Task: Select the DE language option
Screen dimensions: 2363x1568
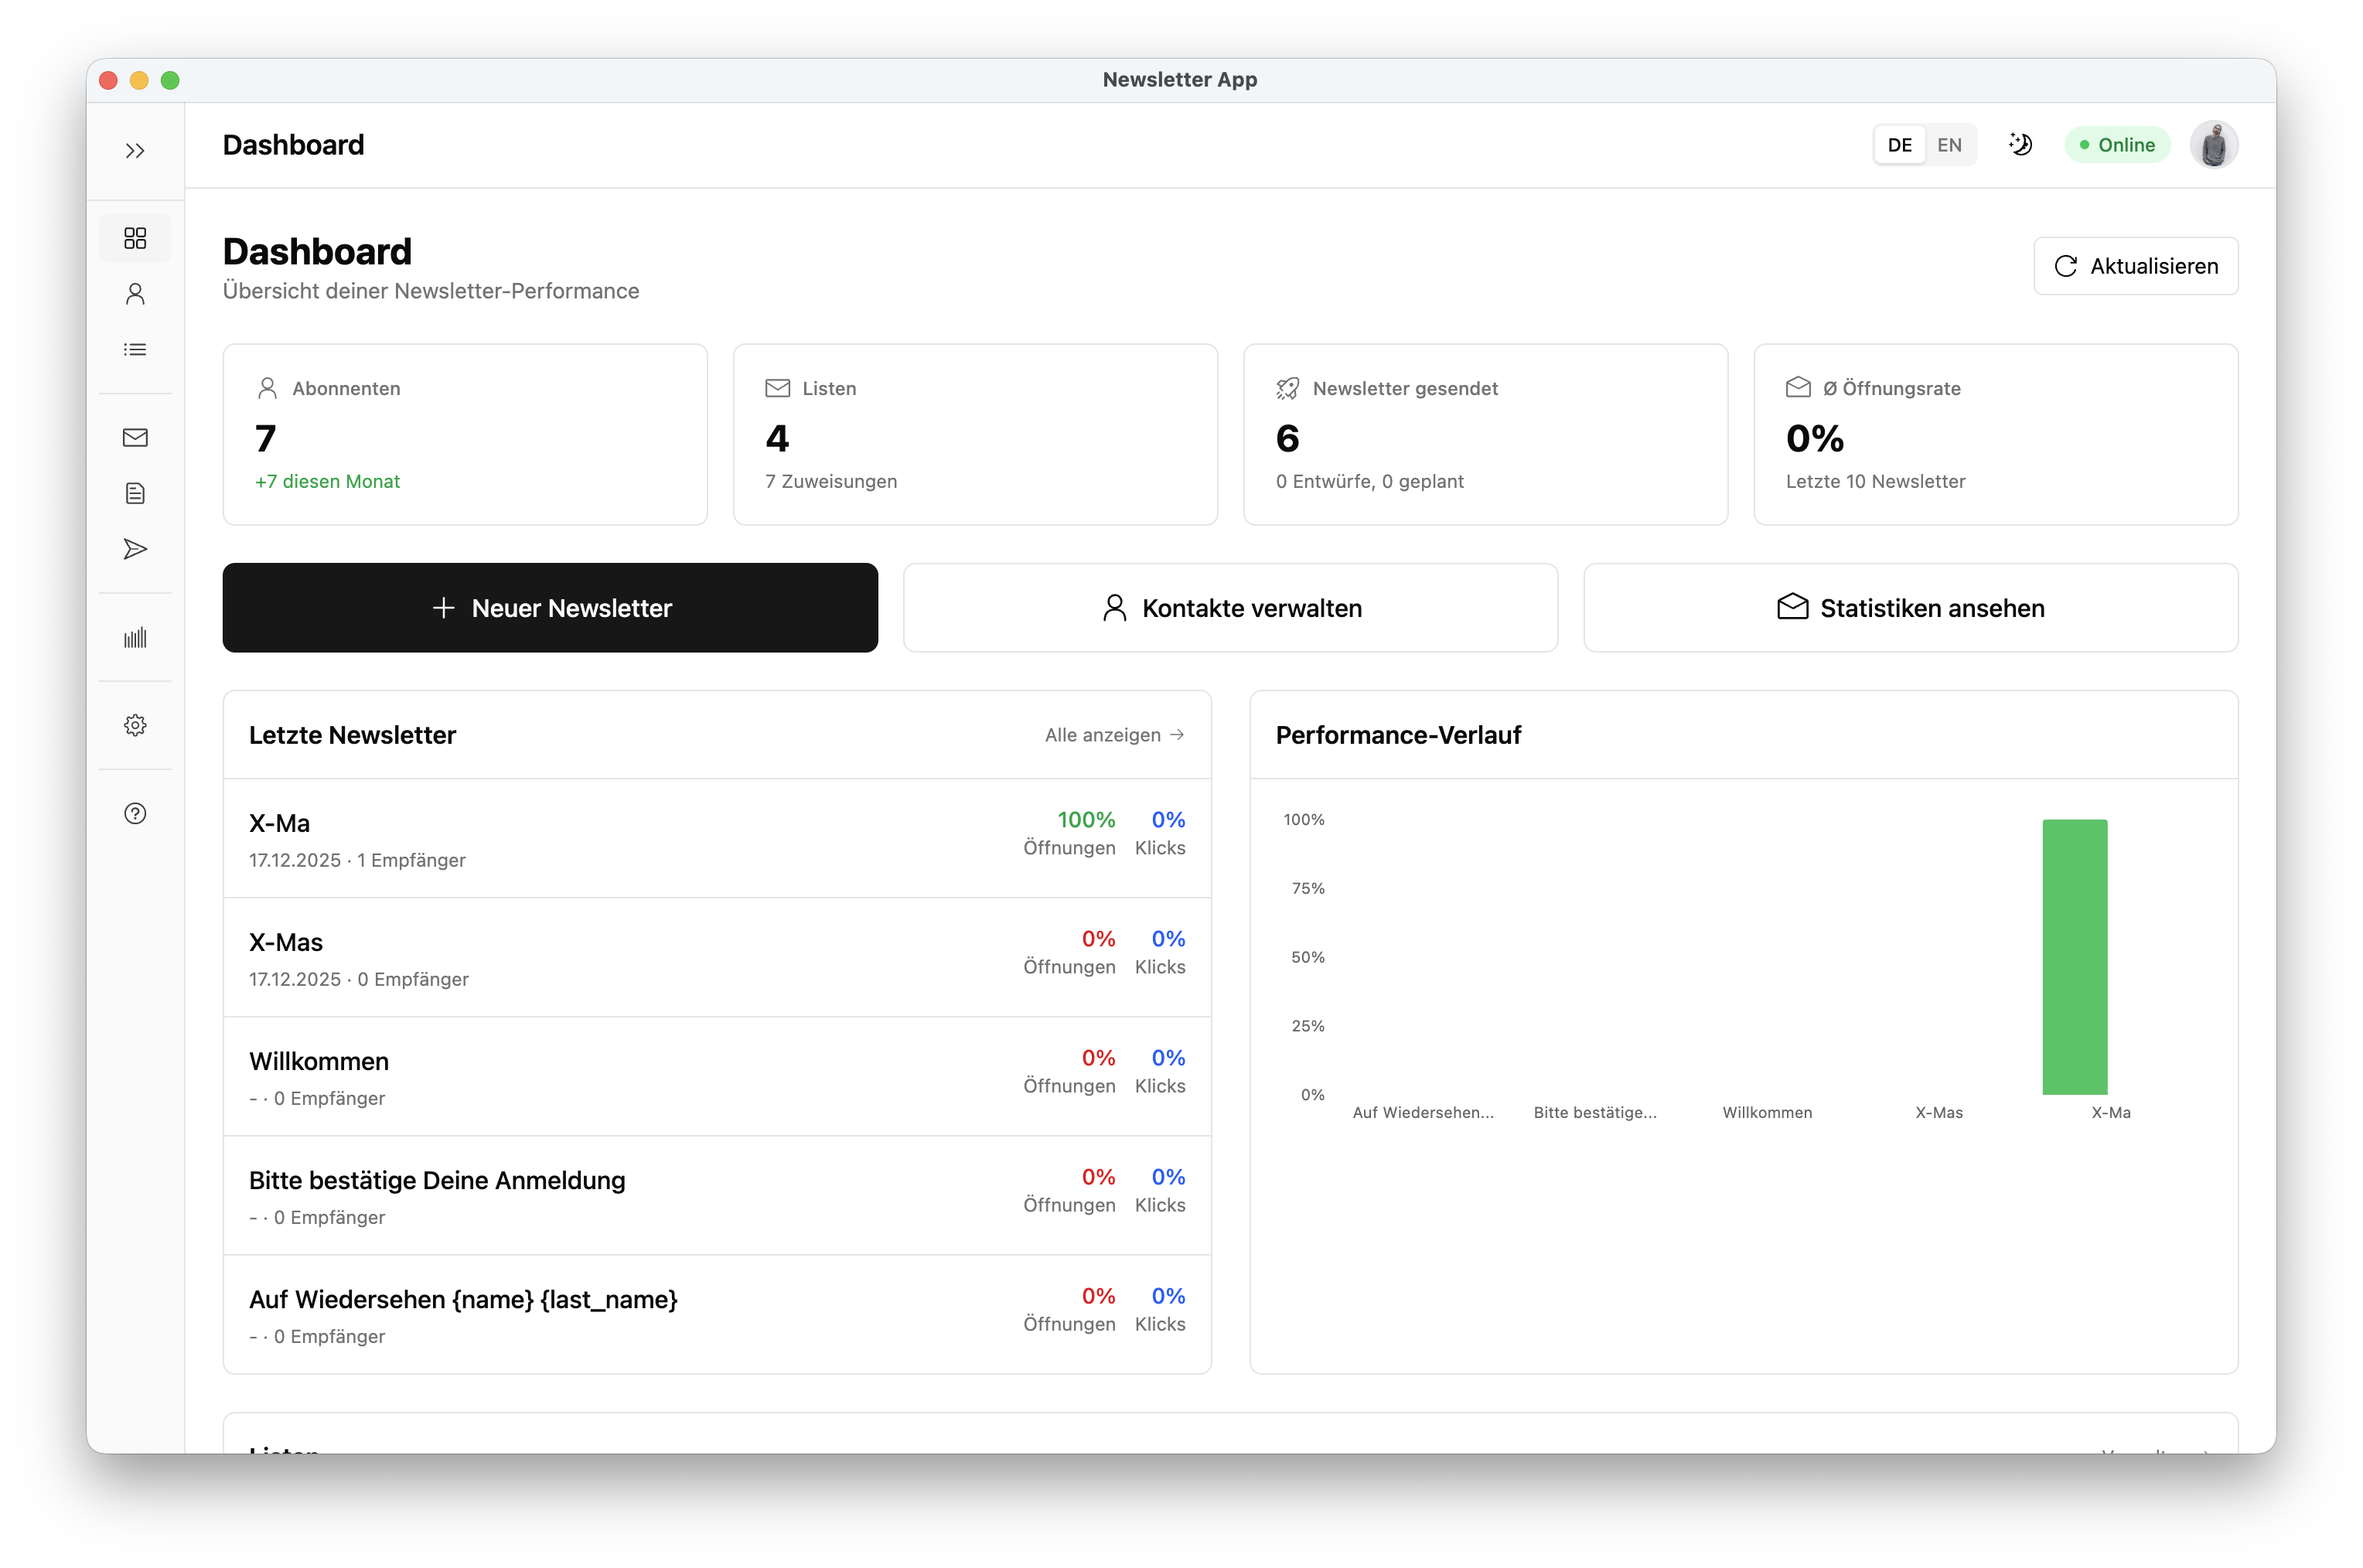Action: pos(1899,145)
